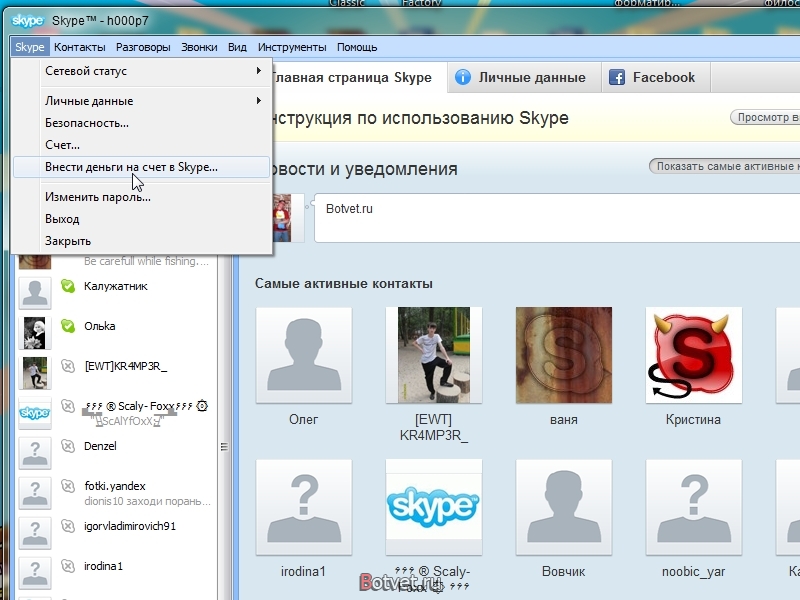Click the online status icon next to Калужатник

(x=68, y=286)
